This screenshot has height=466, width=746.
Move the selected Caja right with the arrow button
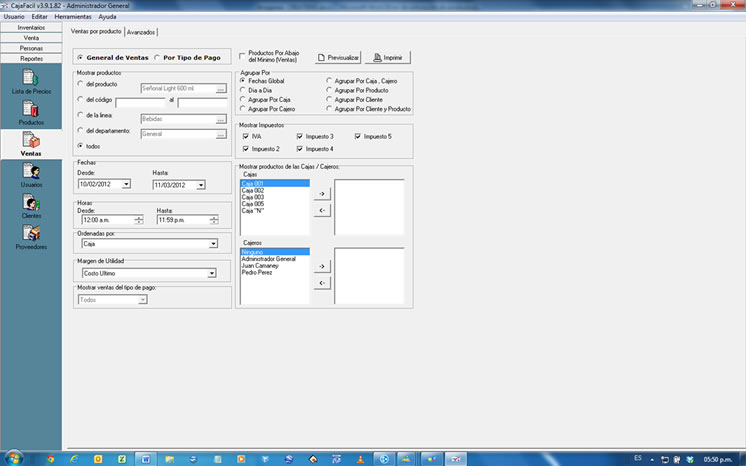tap(321, 193)
